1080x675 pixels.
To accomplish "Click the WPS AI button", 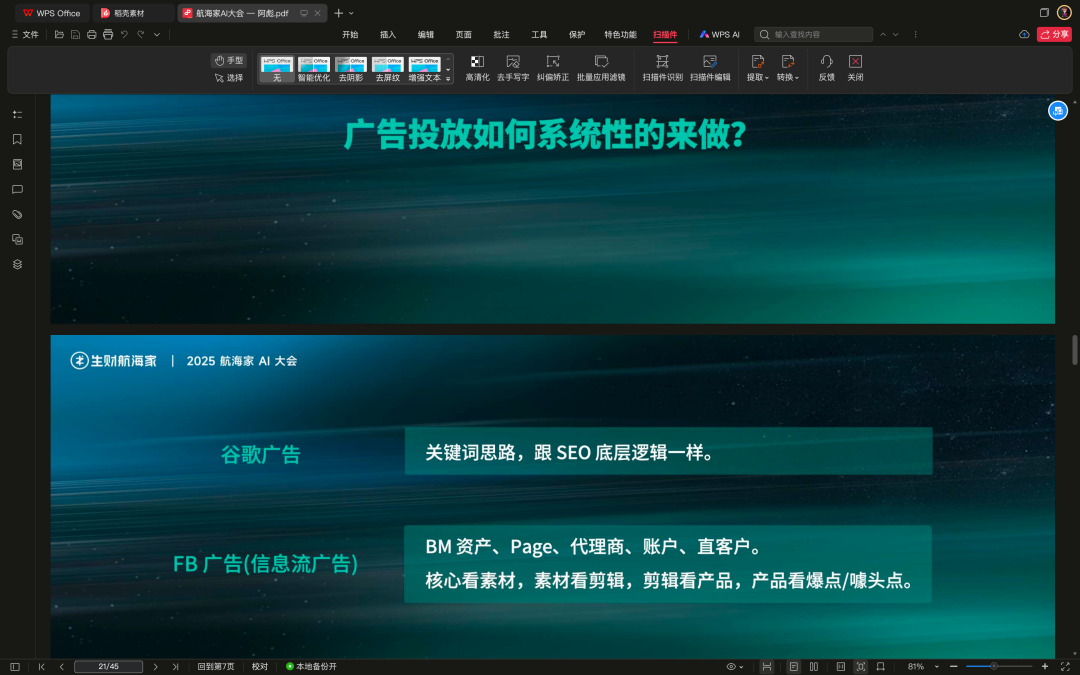I will [x=720, y=34].
